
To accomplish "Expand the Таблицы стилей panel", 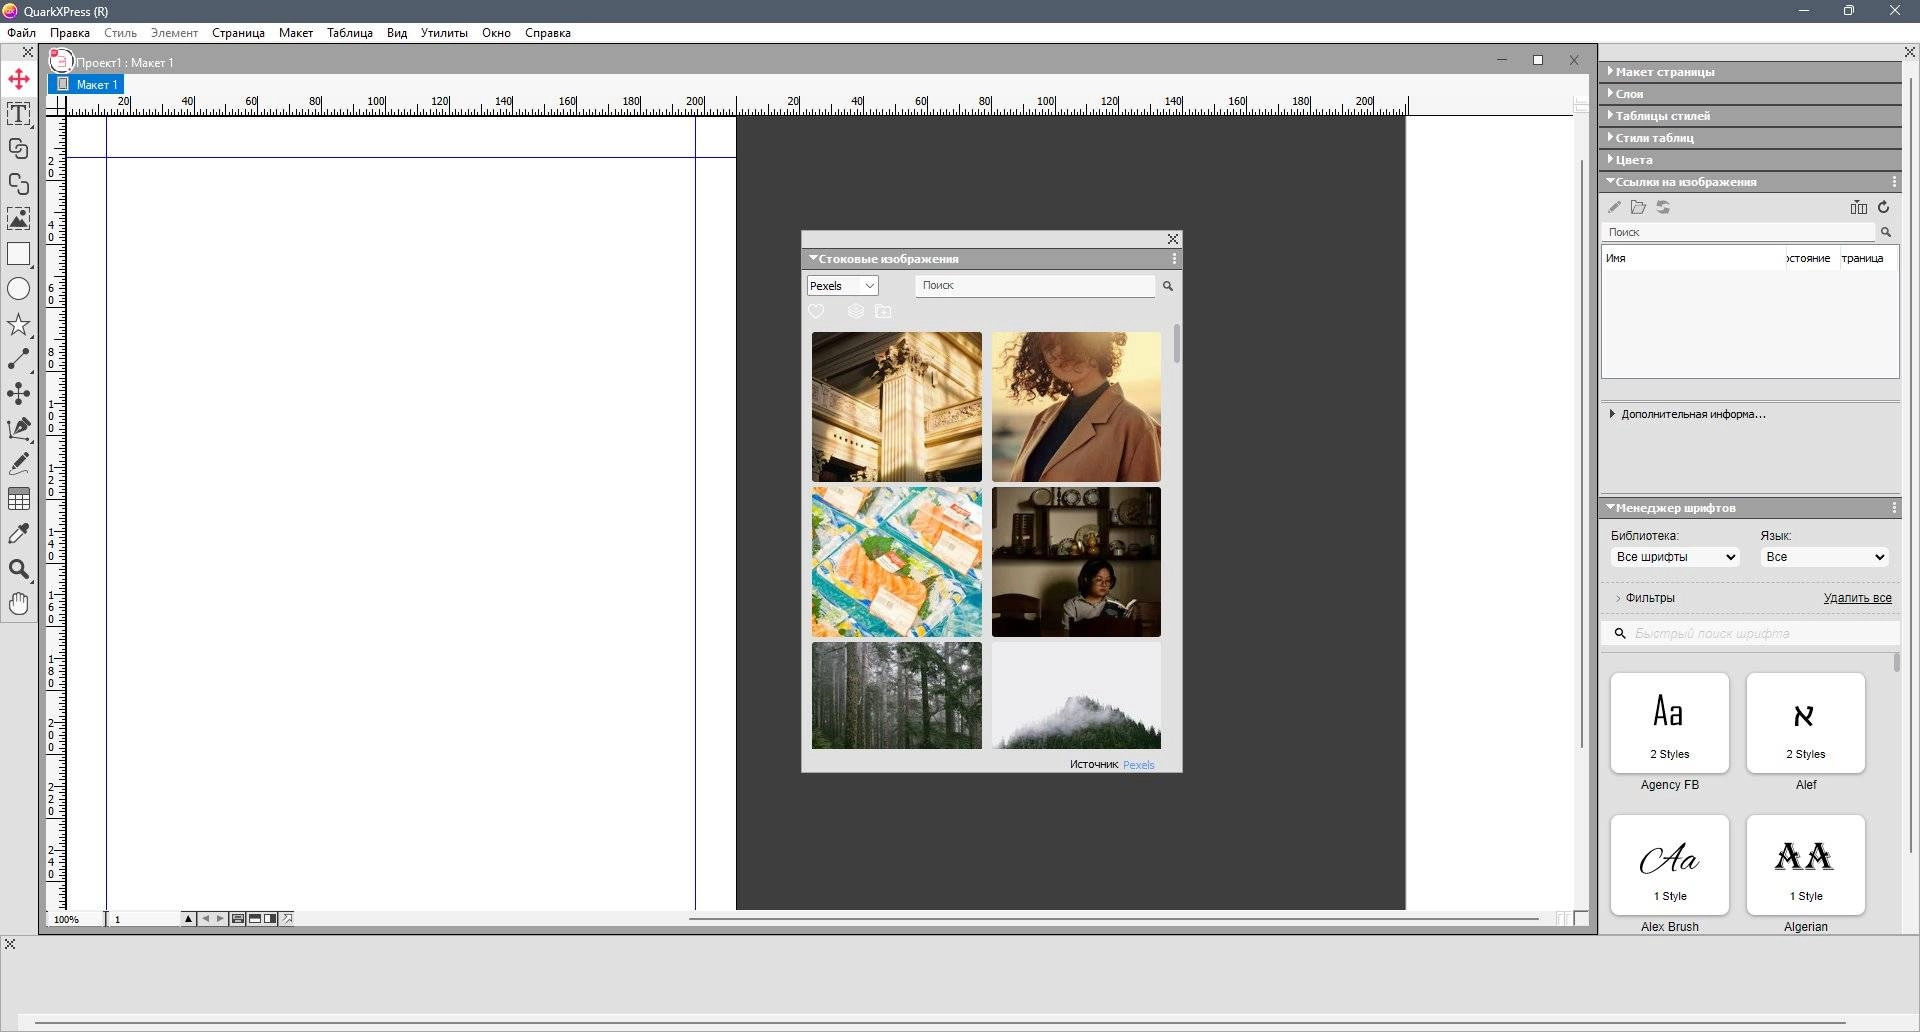I will tap(1750, 116).
